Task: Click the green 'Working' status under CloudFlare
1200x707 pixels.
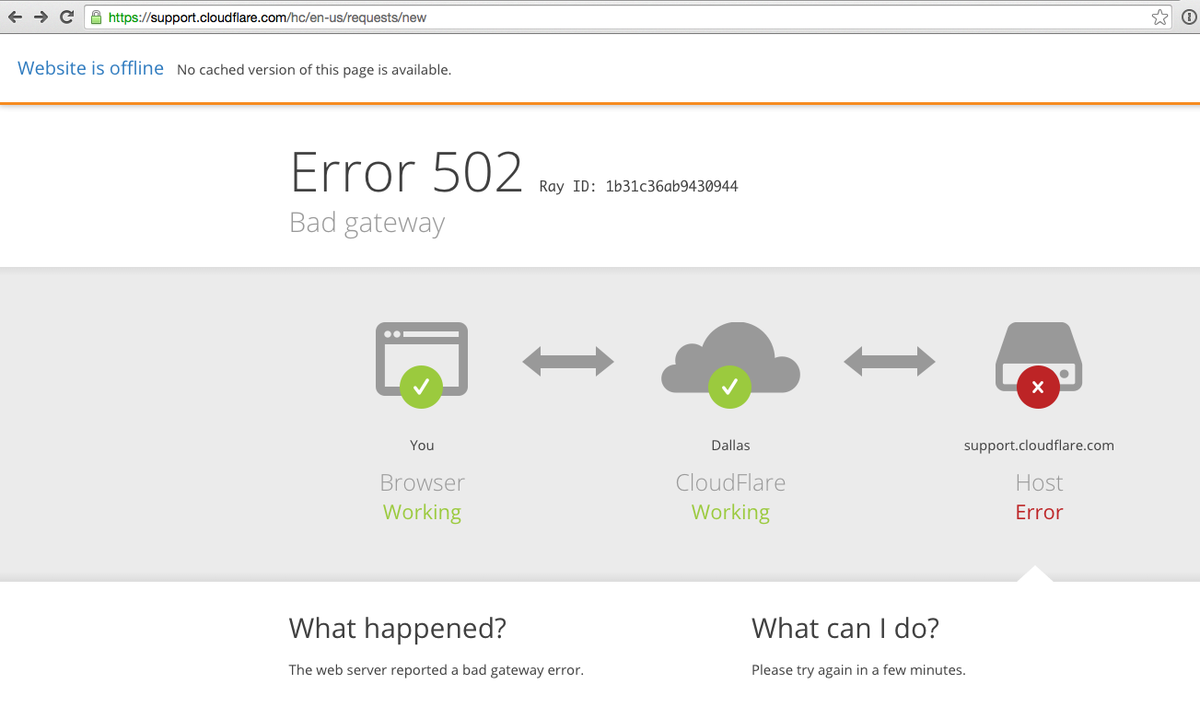Action: coord(731,512)
